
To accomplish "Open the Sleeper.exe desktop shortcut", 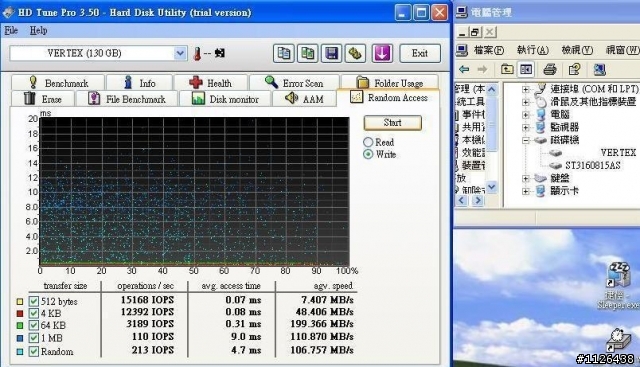I will point(618,286).
